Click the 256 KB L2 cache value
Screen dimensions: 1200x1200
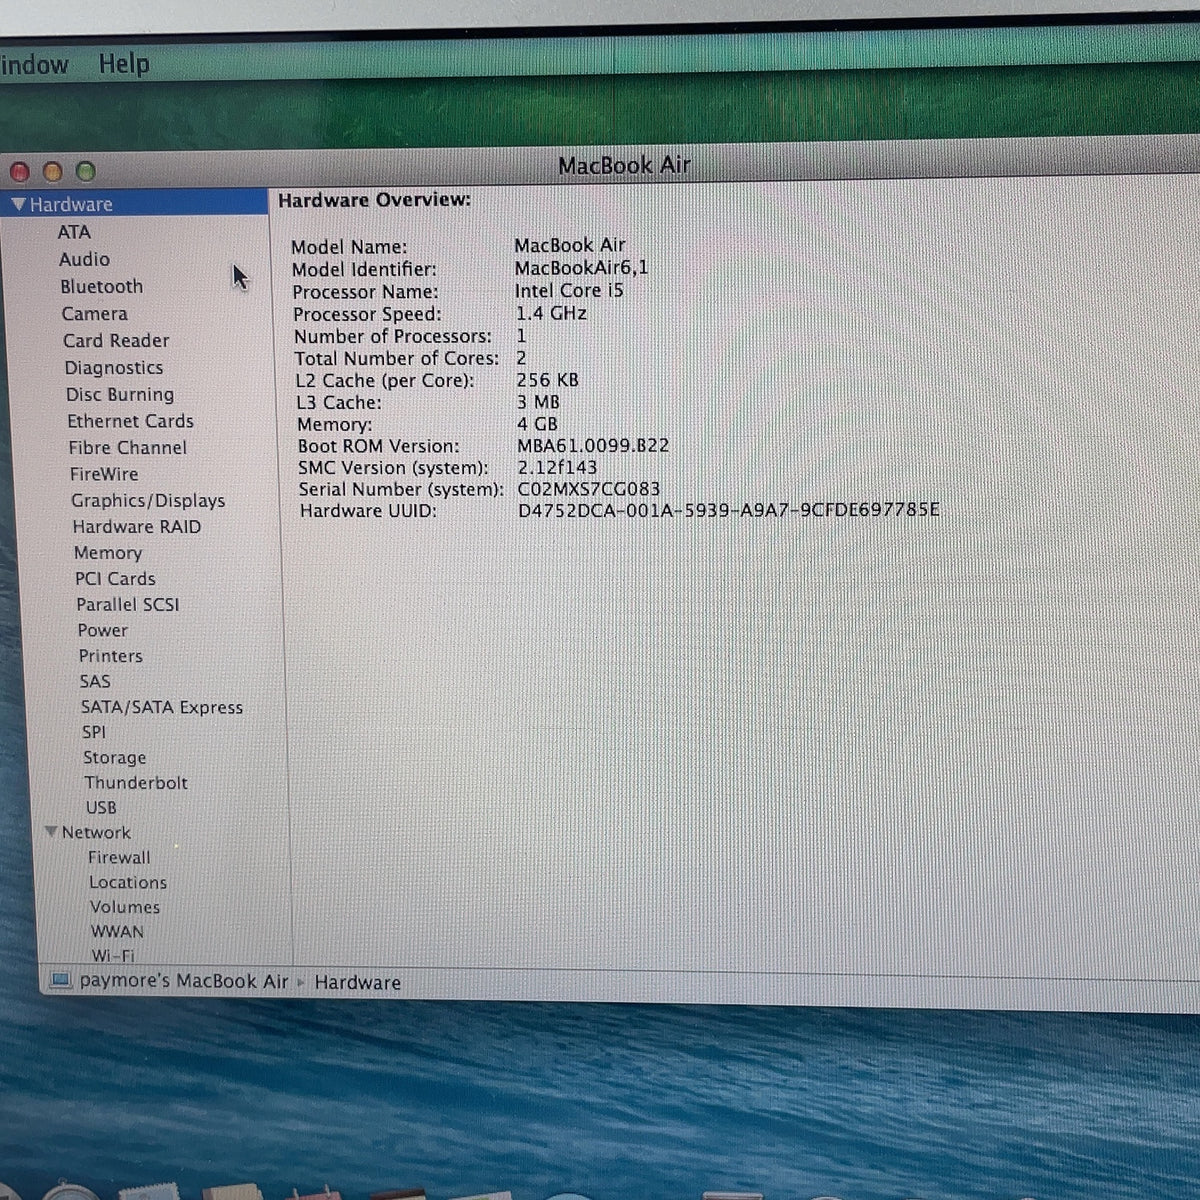[x=548, y=380]
